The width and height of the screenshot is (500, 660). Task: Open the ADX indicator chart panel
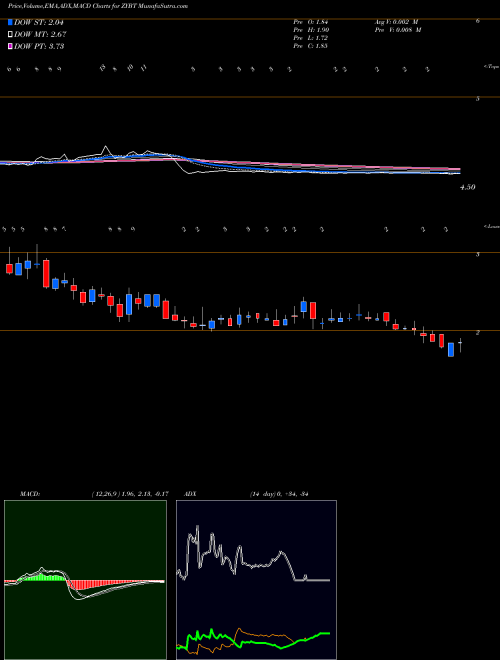256,580
